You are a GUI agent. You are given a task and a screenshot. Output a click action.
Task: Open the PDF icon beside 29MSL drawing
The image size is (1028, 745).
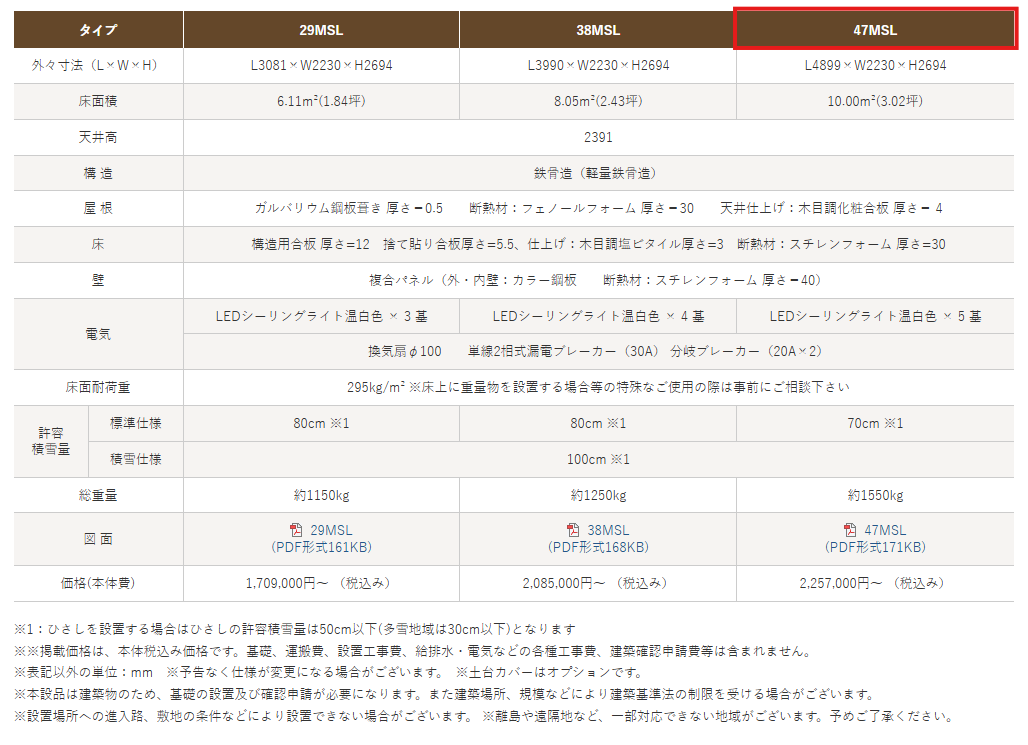[x=295, y=530]
